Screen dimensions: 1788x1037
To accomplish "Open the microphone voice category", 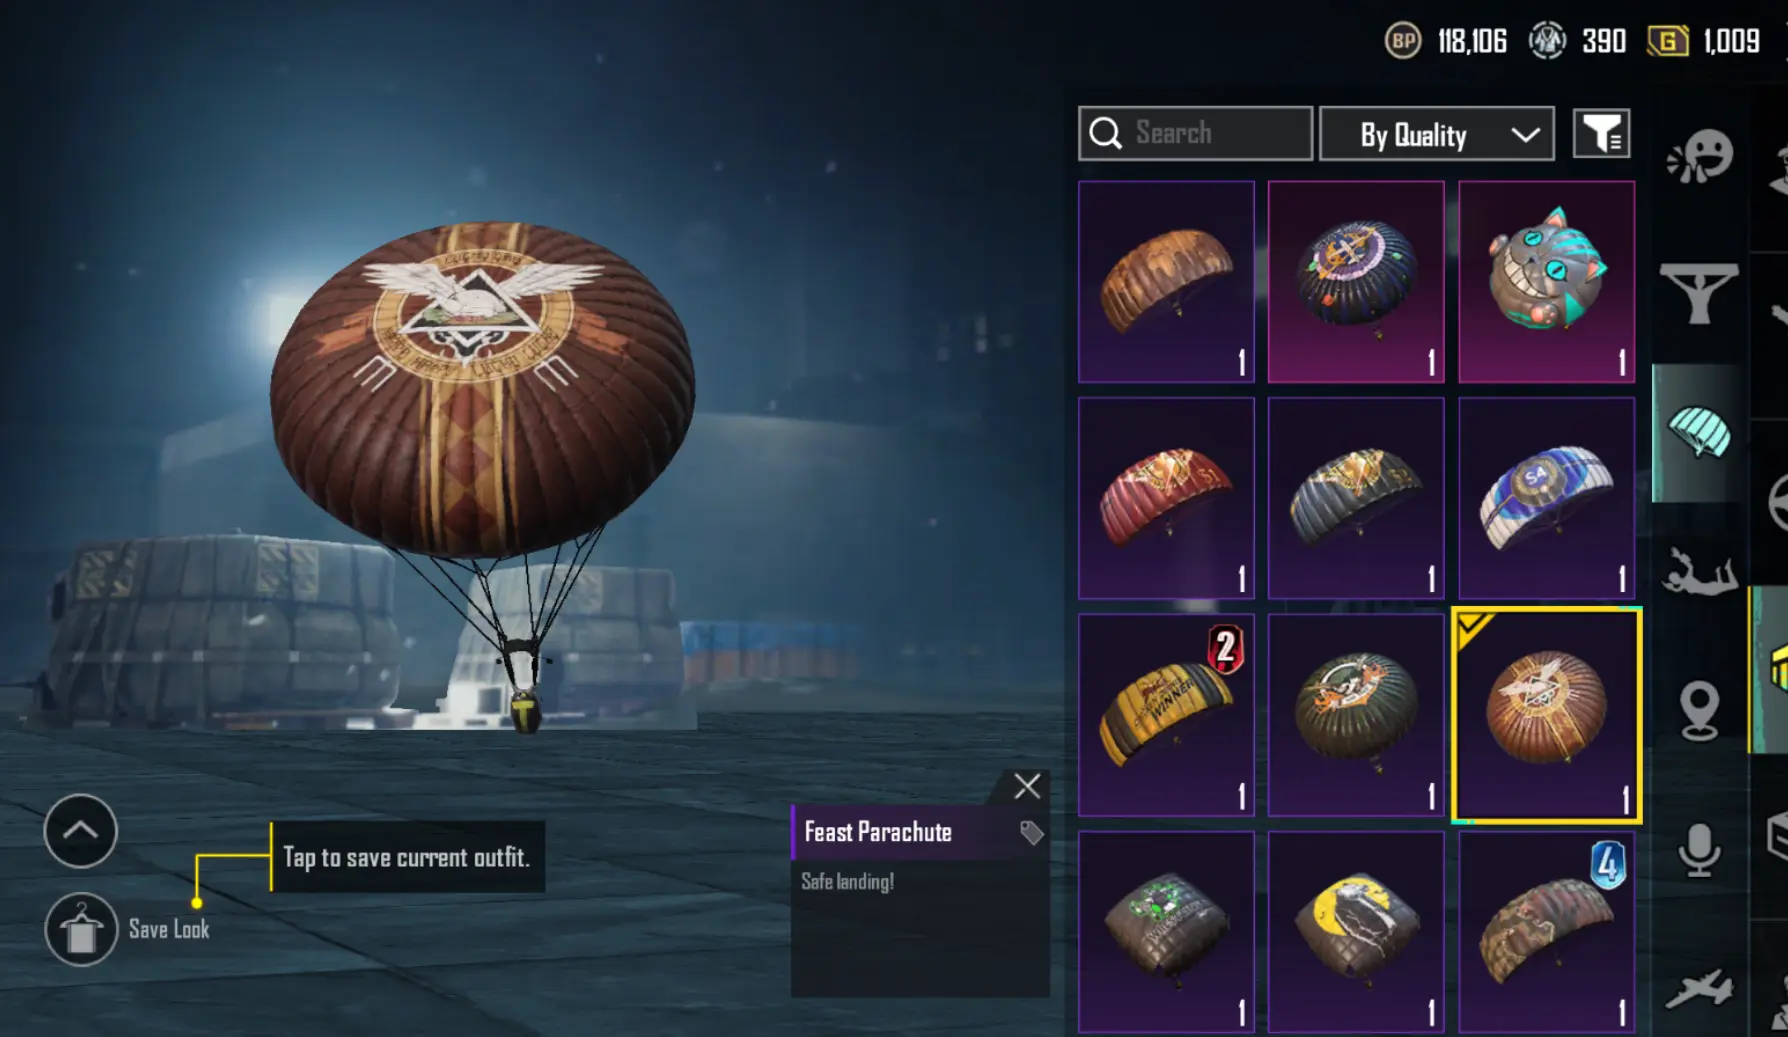I will click(x=1699, y=850).
